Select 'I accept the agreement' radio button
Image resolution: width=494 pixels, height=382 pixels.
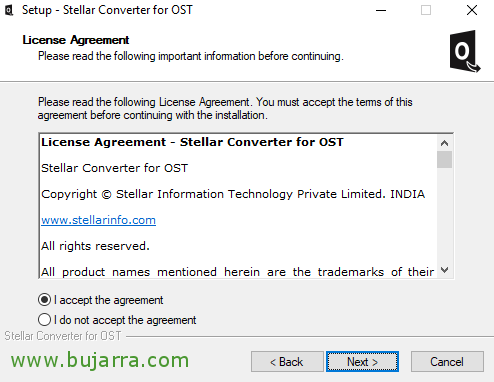(44, 300)
